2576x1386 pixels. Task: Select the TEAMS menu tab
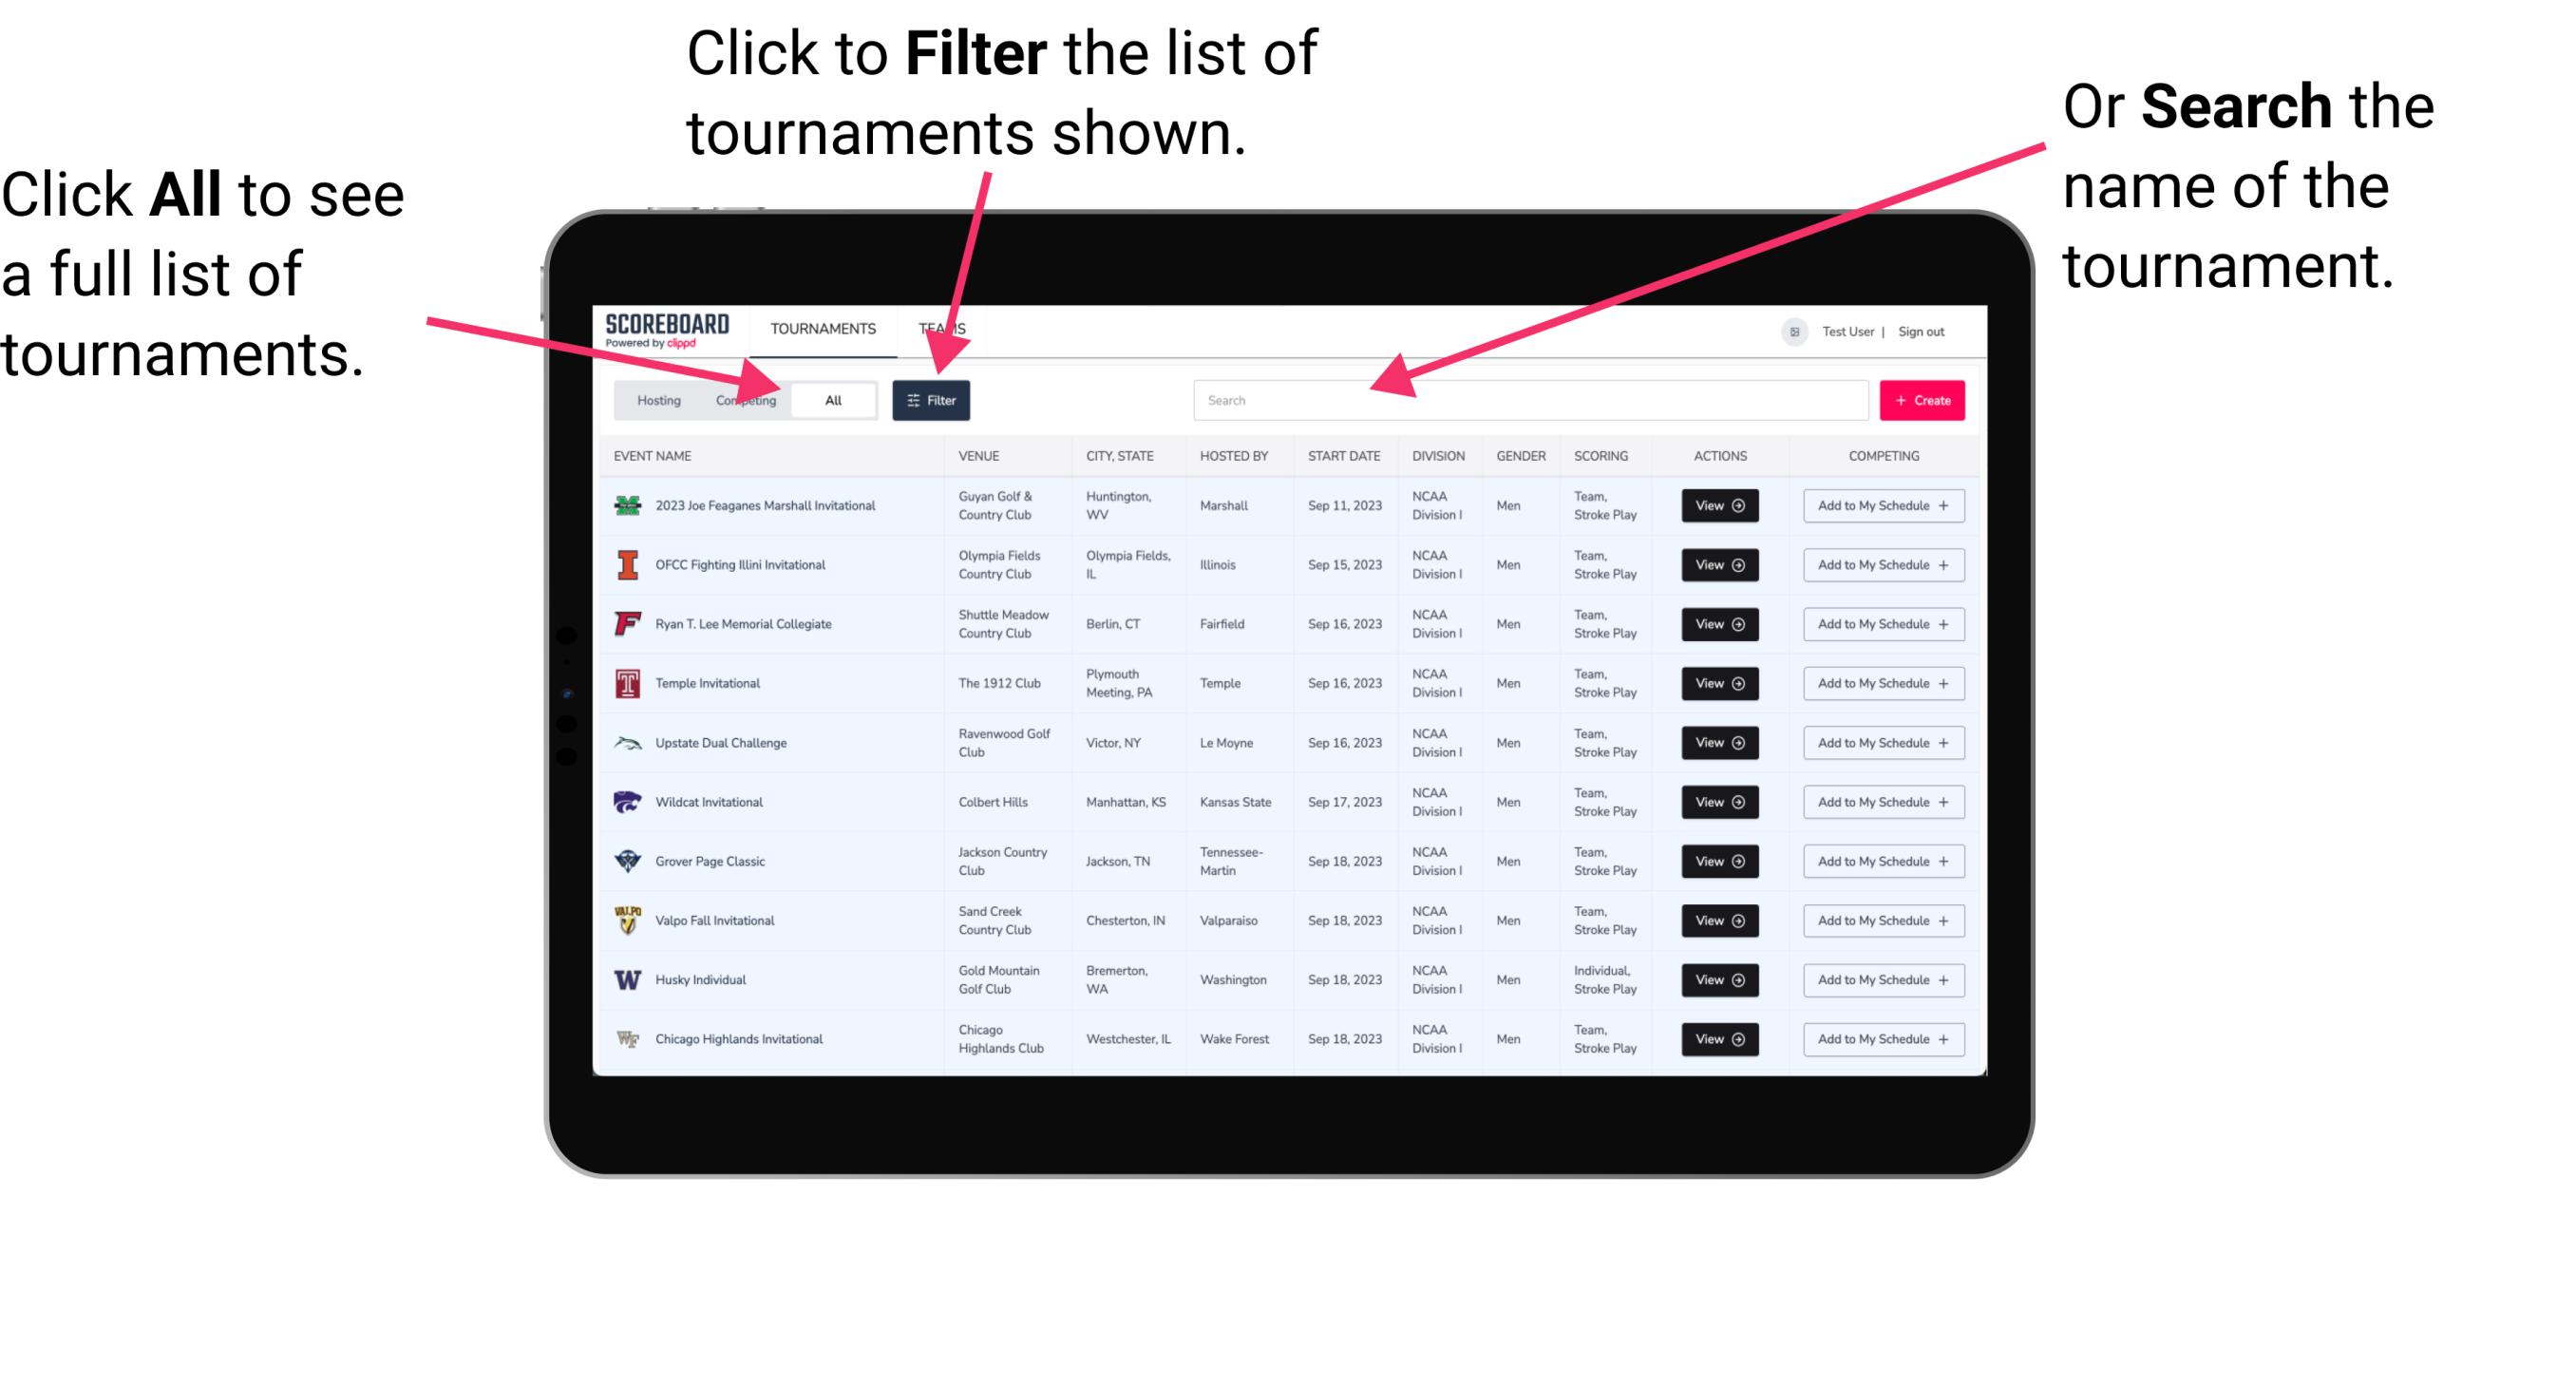tap(943, 328)
